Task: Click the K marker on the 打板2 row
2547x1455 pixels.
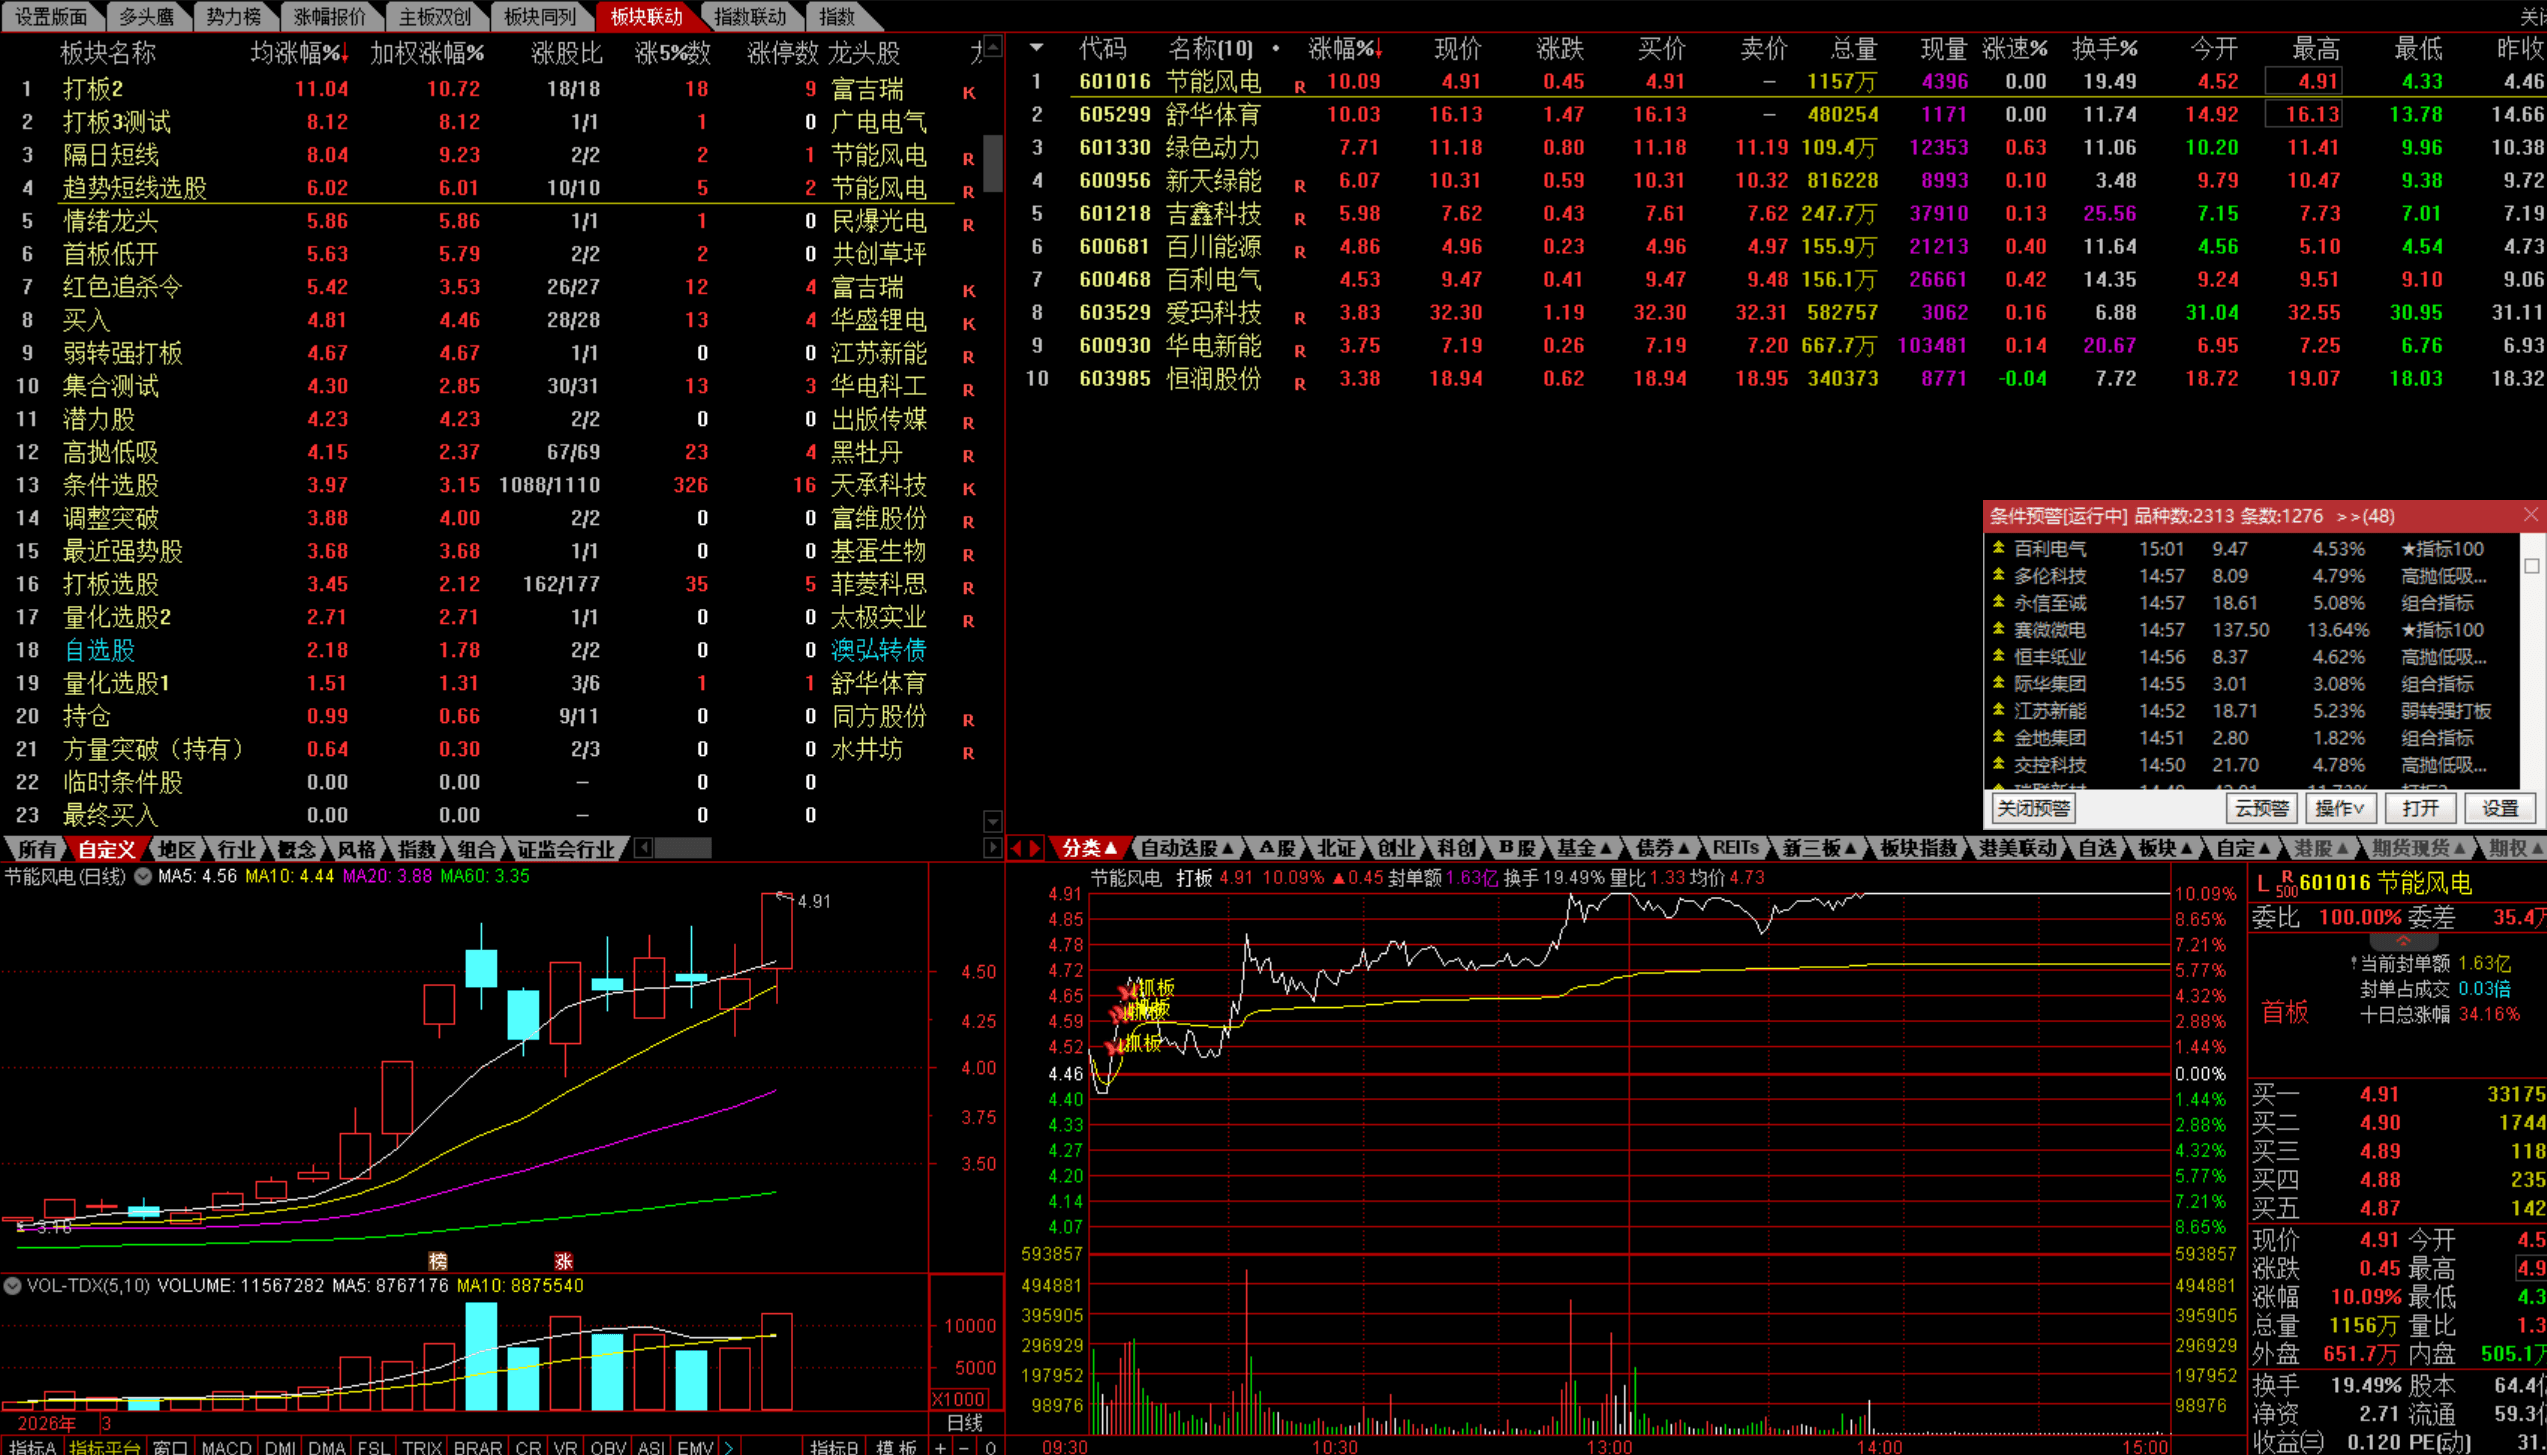Action: pyautogui.click(x=969, y=93)
